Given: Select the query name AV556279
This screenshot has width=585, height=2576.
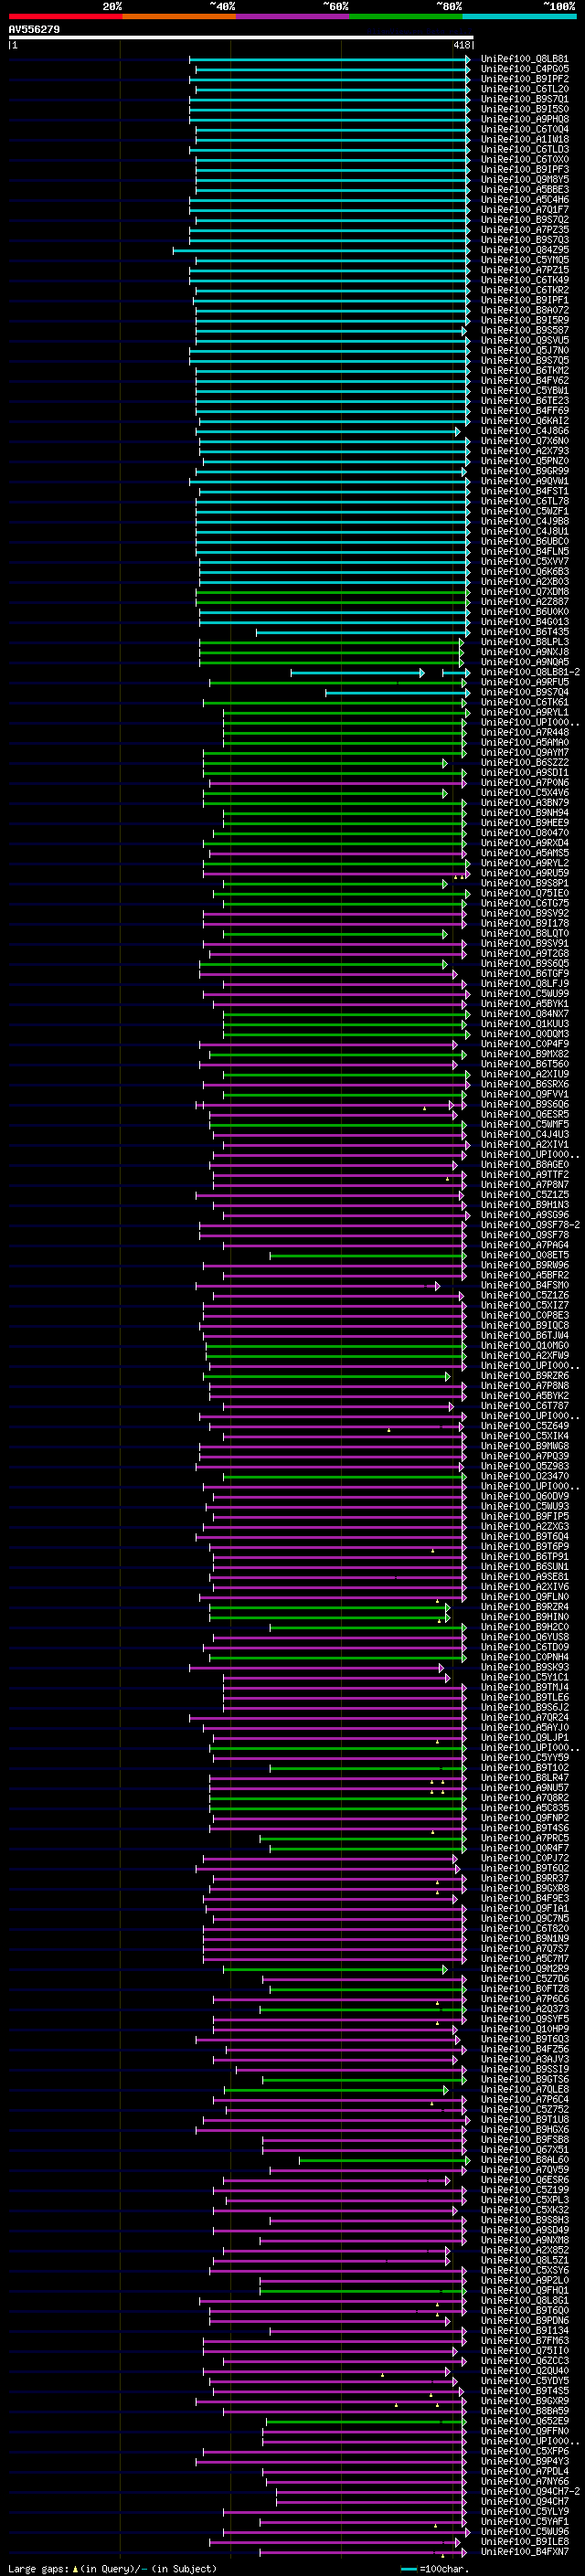Looking at the screenshot, I should point(34,29).
